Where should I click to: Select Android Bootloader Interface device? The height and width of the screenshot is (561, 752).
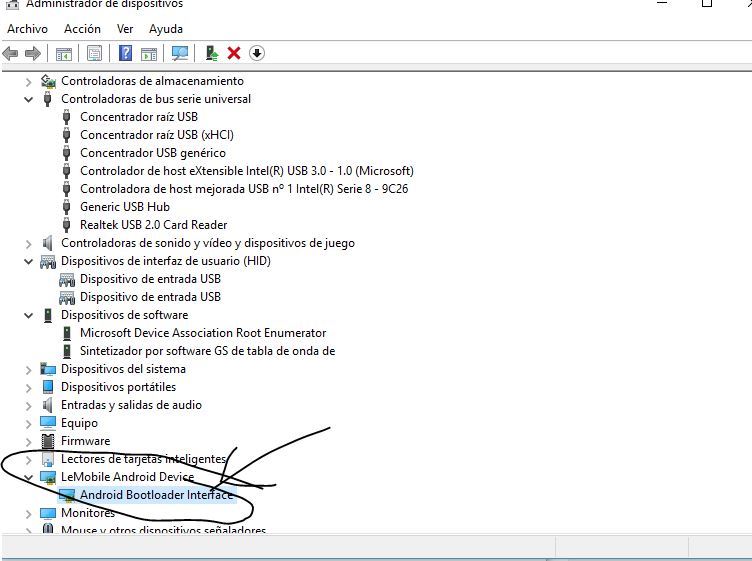[x=156, y=495]
